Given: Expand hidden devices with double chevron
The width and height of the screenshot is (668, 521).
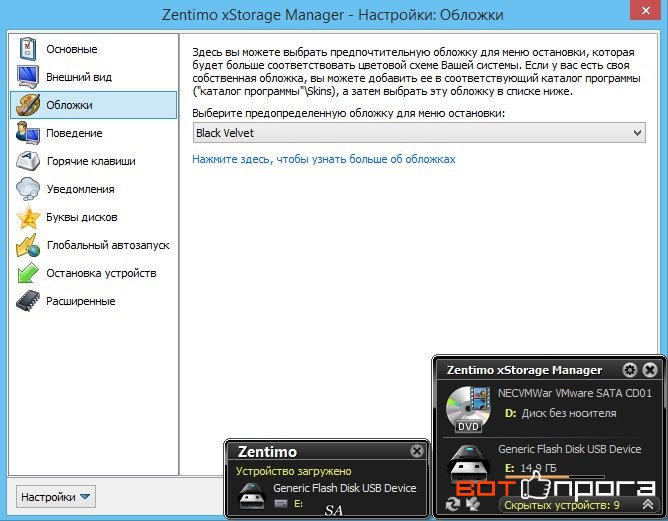Looking at the screenshot, I should tap(648, 504).
